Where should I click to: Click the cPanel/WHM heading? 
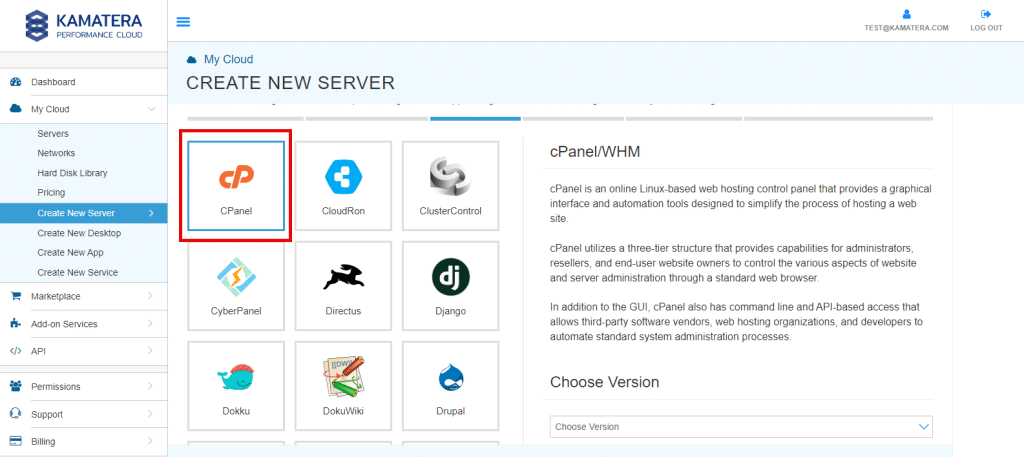[595, 152]
